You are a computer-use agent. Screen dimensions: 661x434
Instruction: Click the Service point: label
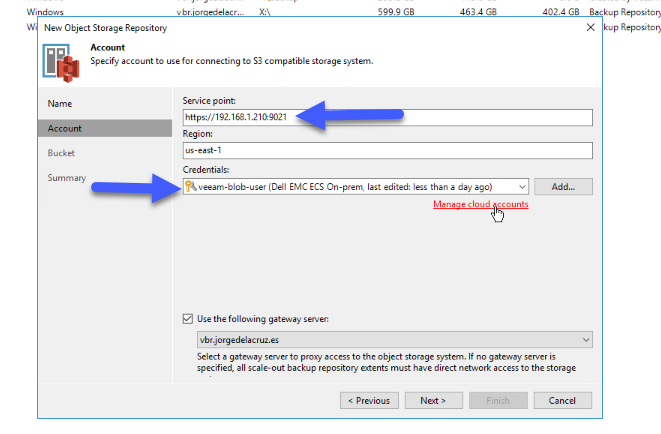[209, 101]
